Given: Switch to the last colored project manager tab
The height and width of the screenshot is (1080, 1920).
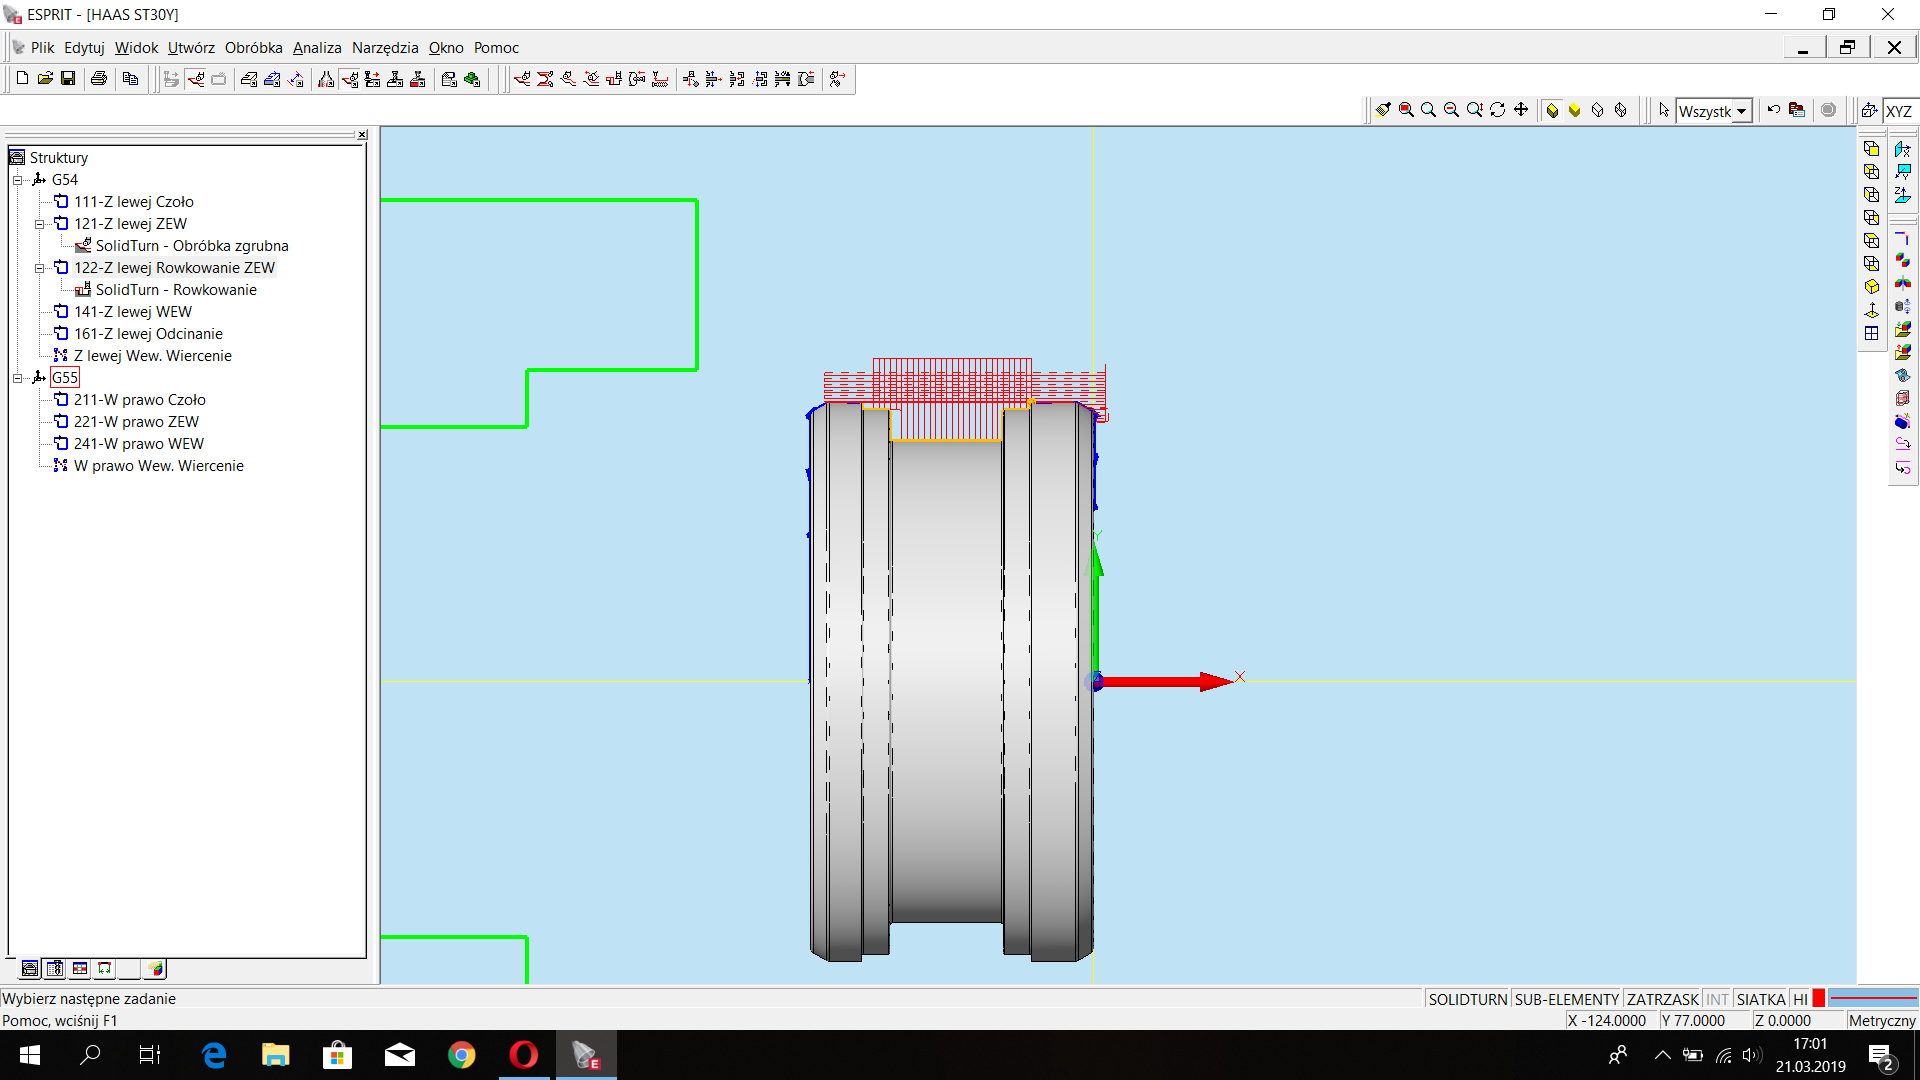Looking at the screenshot, I should [154, 968].
